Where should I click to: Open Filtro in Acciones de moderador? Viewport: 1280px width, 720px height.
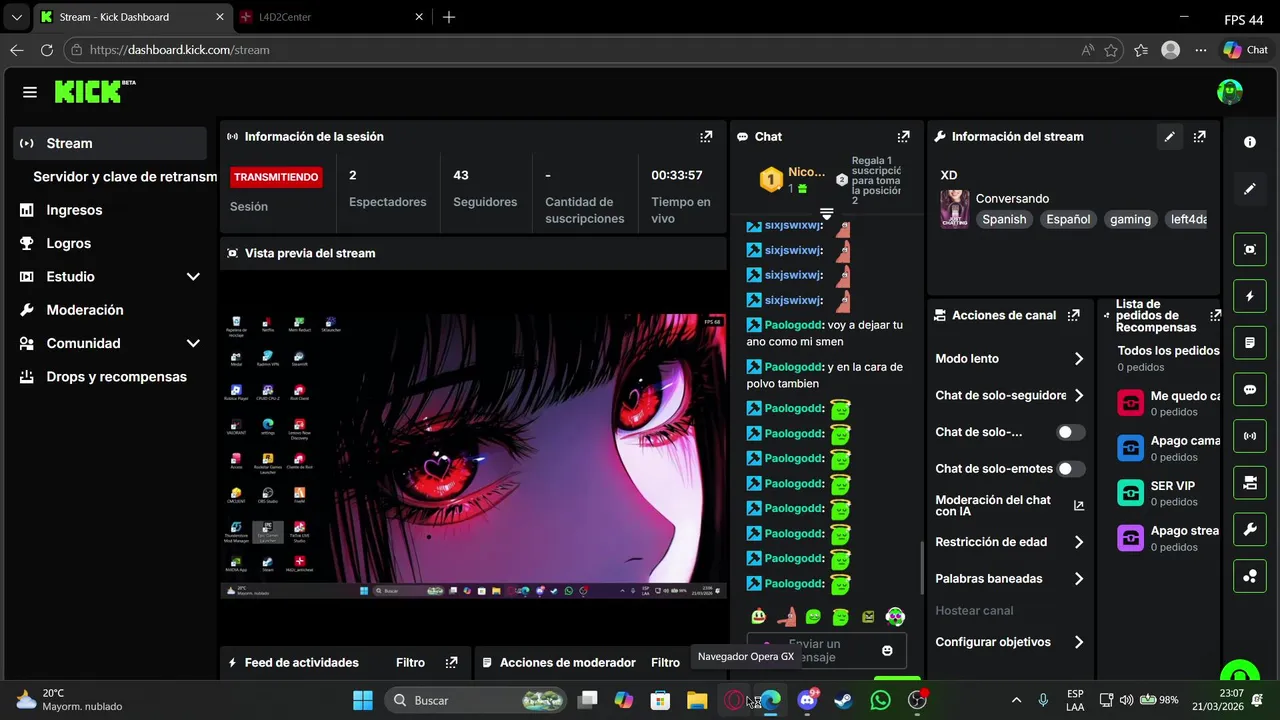(665, 662)
